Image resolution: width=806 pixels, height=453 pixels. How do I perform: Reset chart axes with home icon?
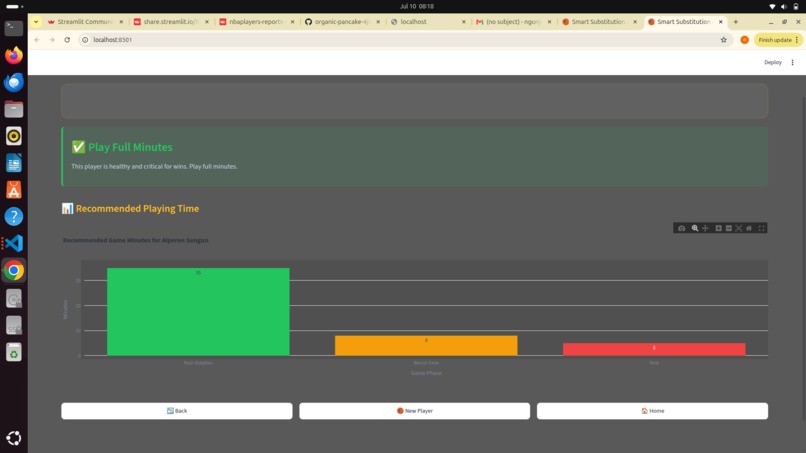click(749, 228)
